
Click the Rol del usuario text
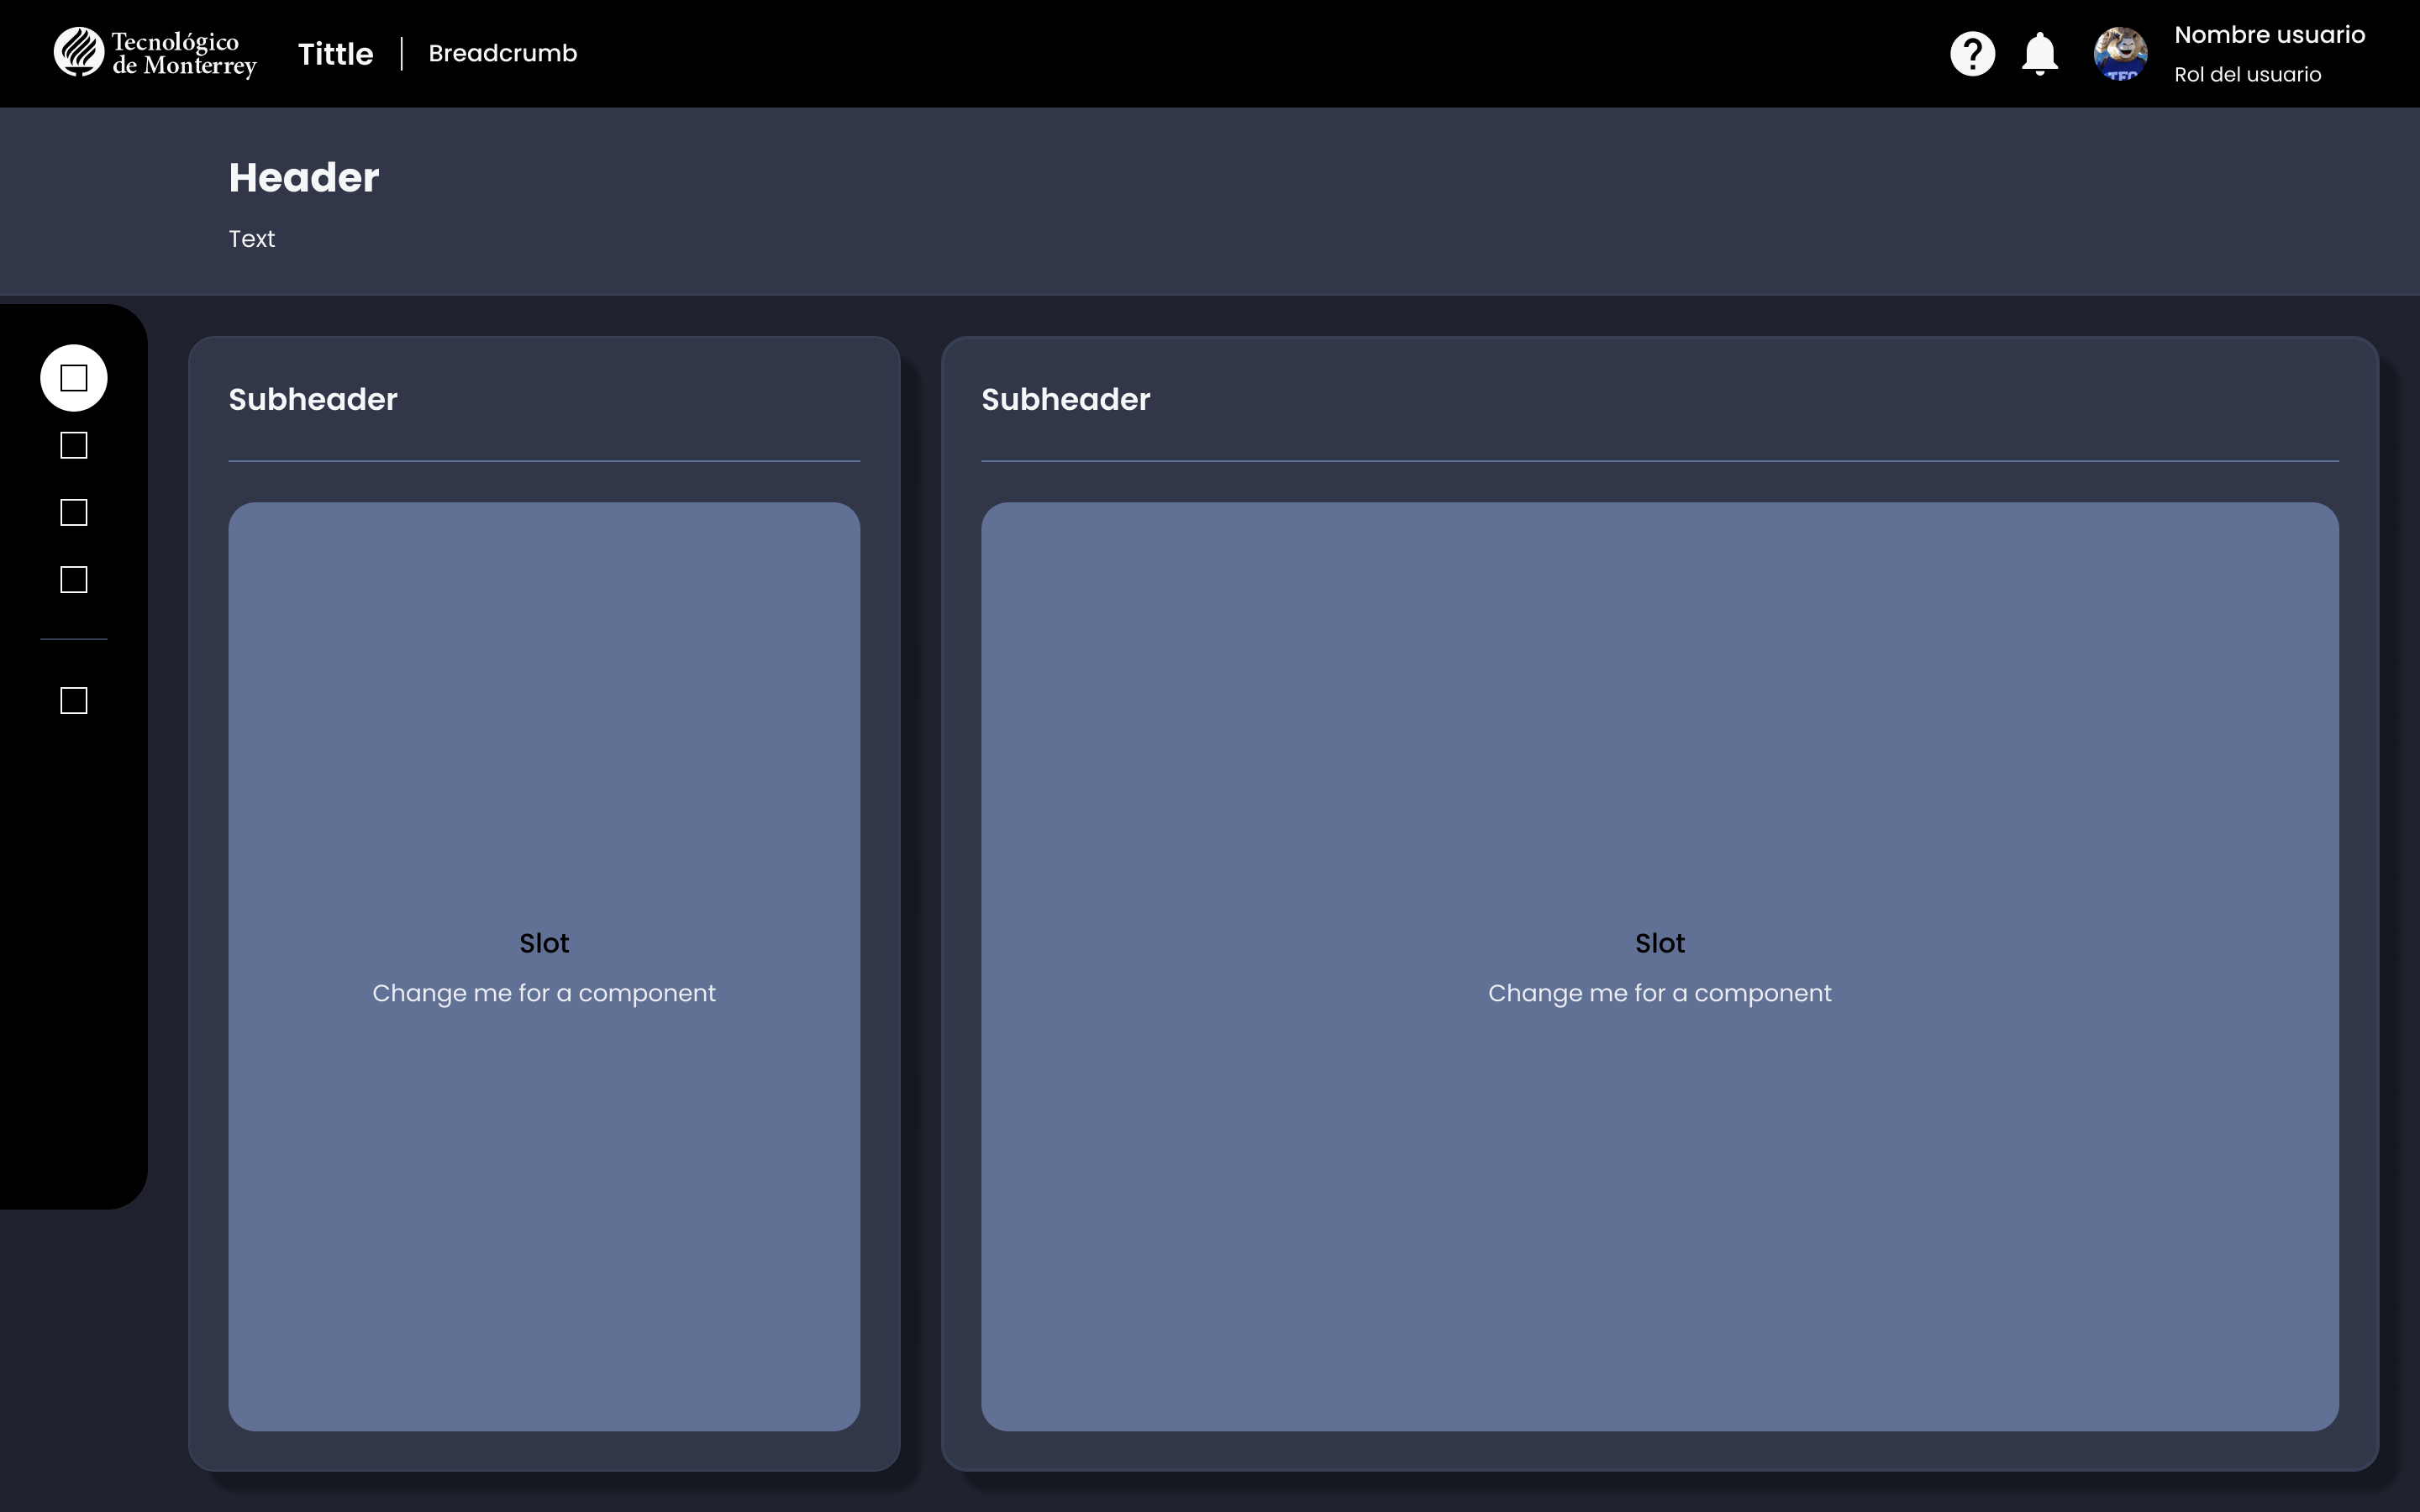tap(2247, 75)
